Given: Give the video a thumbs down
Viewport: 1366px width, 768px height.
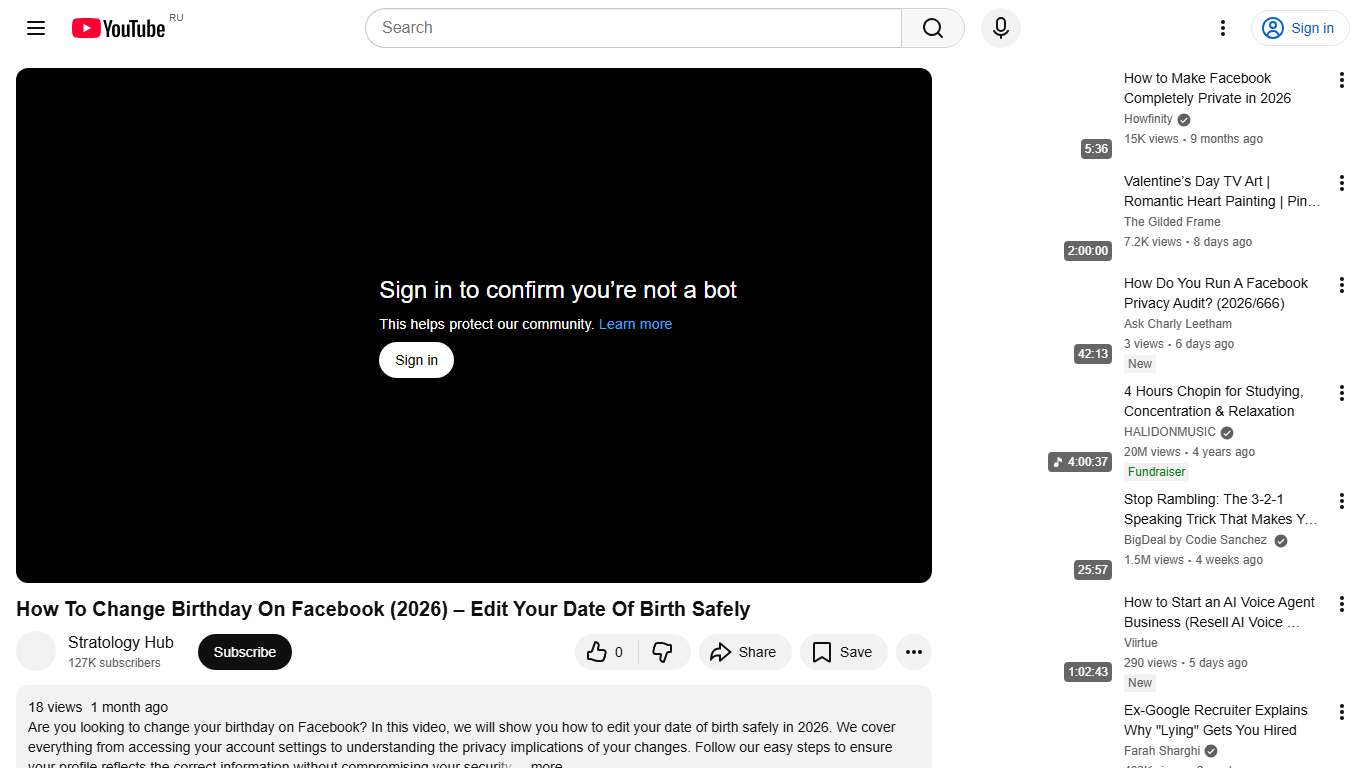Looking at the screenshot, I should [x=663, y=651].
